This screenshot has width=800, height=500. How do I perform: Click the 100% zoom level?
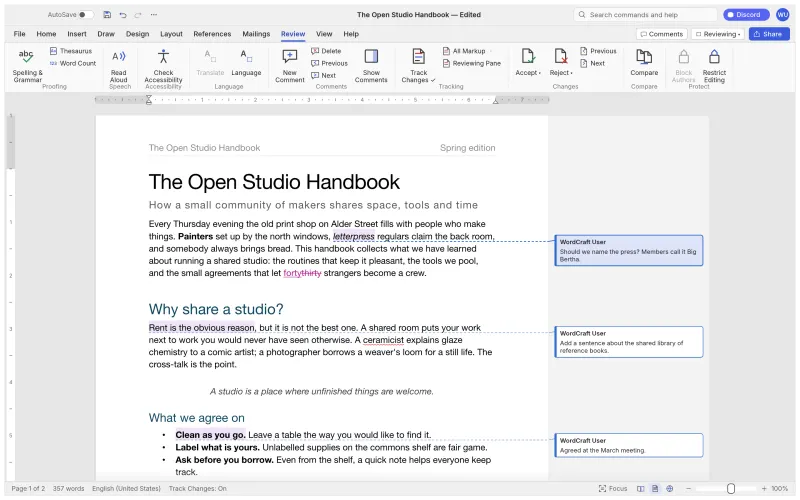pyautogui.click(x=780, y=489)
